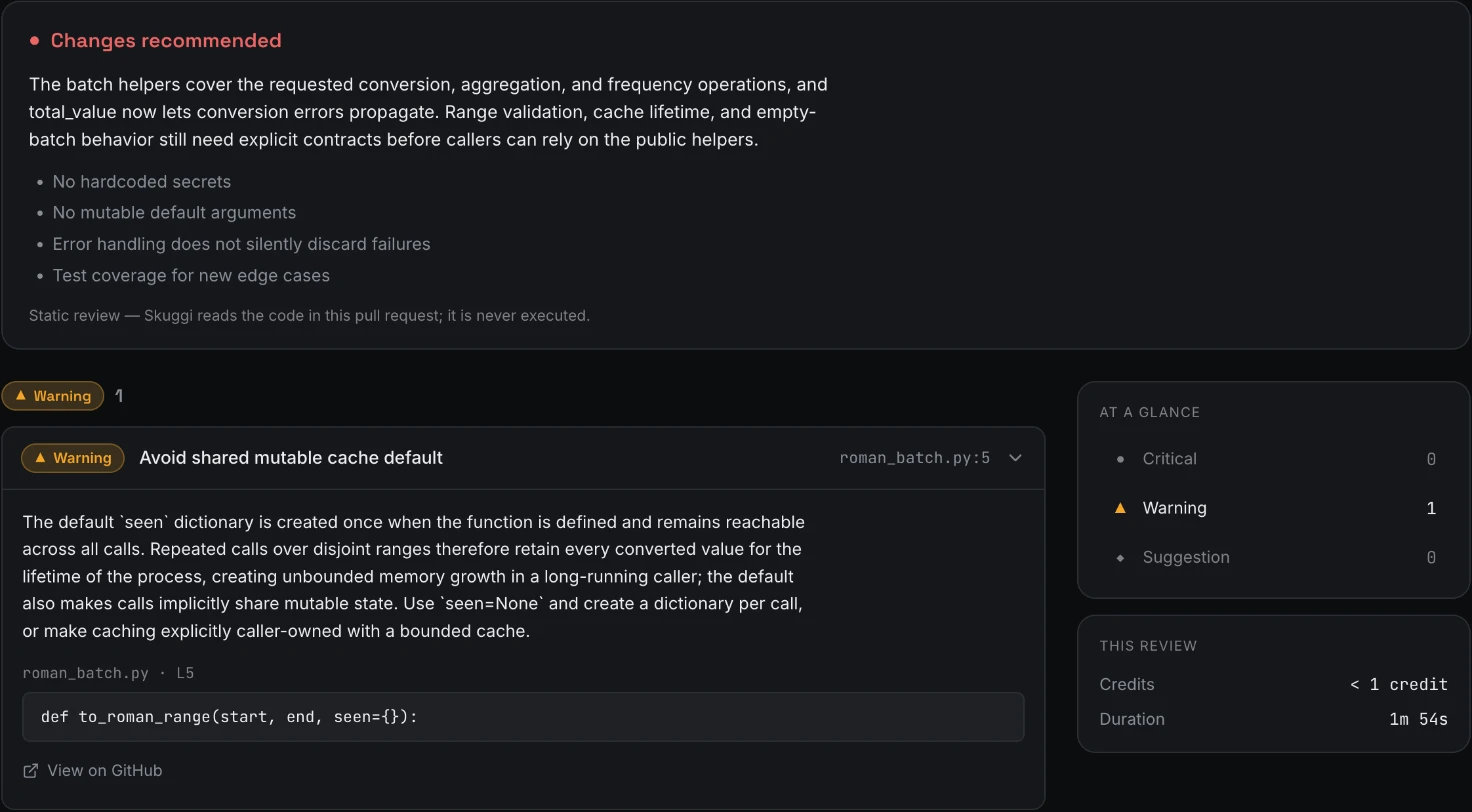Click the Changes recommended heading

pyautogui.click(x=166, y=41)
